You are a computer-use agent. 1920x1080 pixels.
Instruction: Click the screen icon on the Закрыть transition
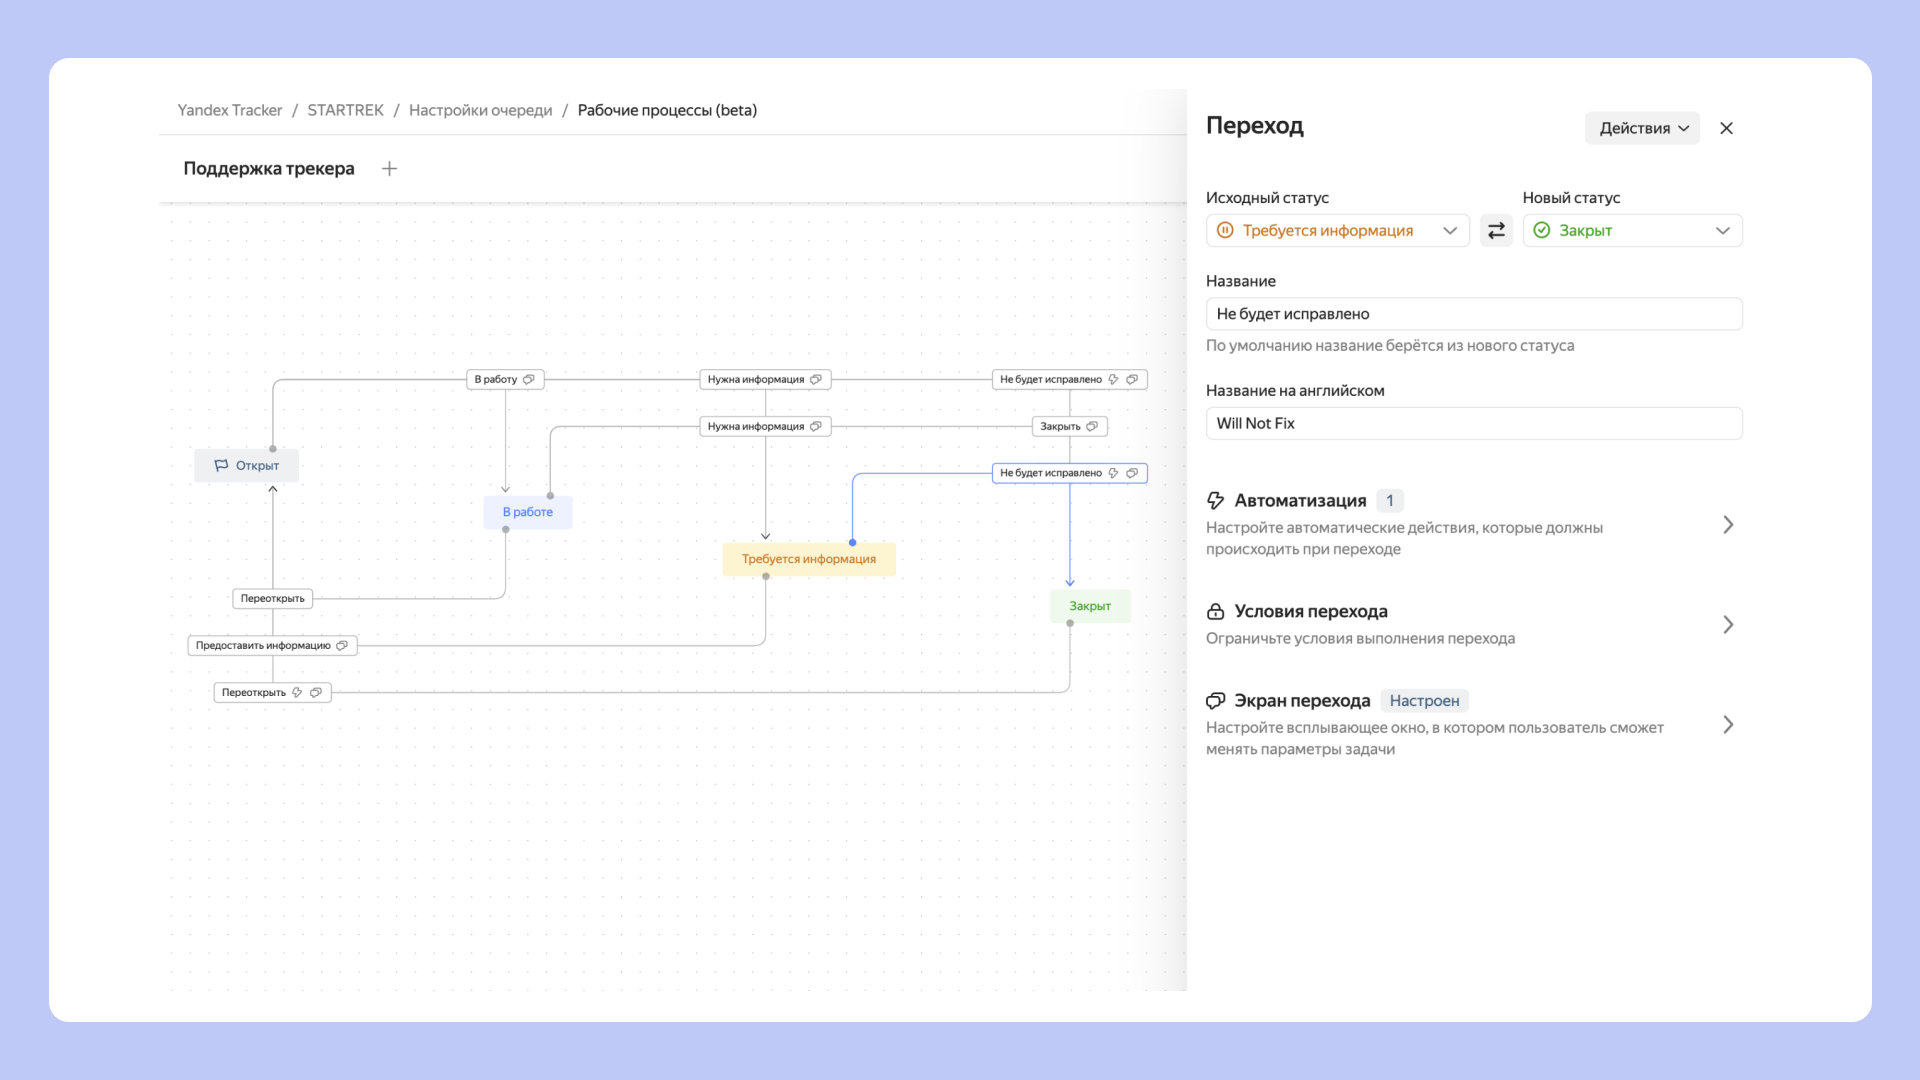(x=1092, y=426)
